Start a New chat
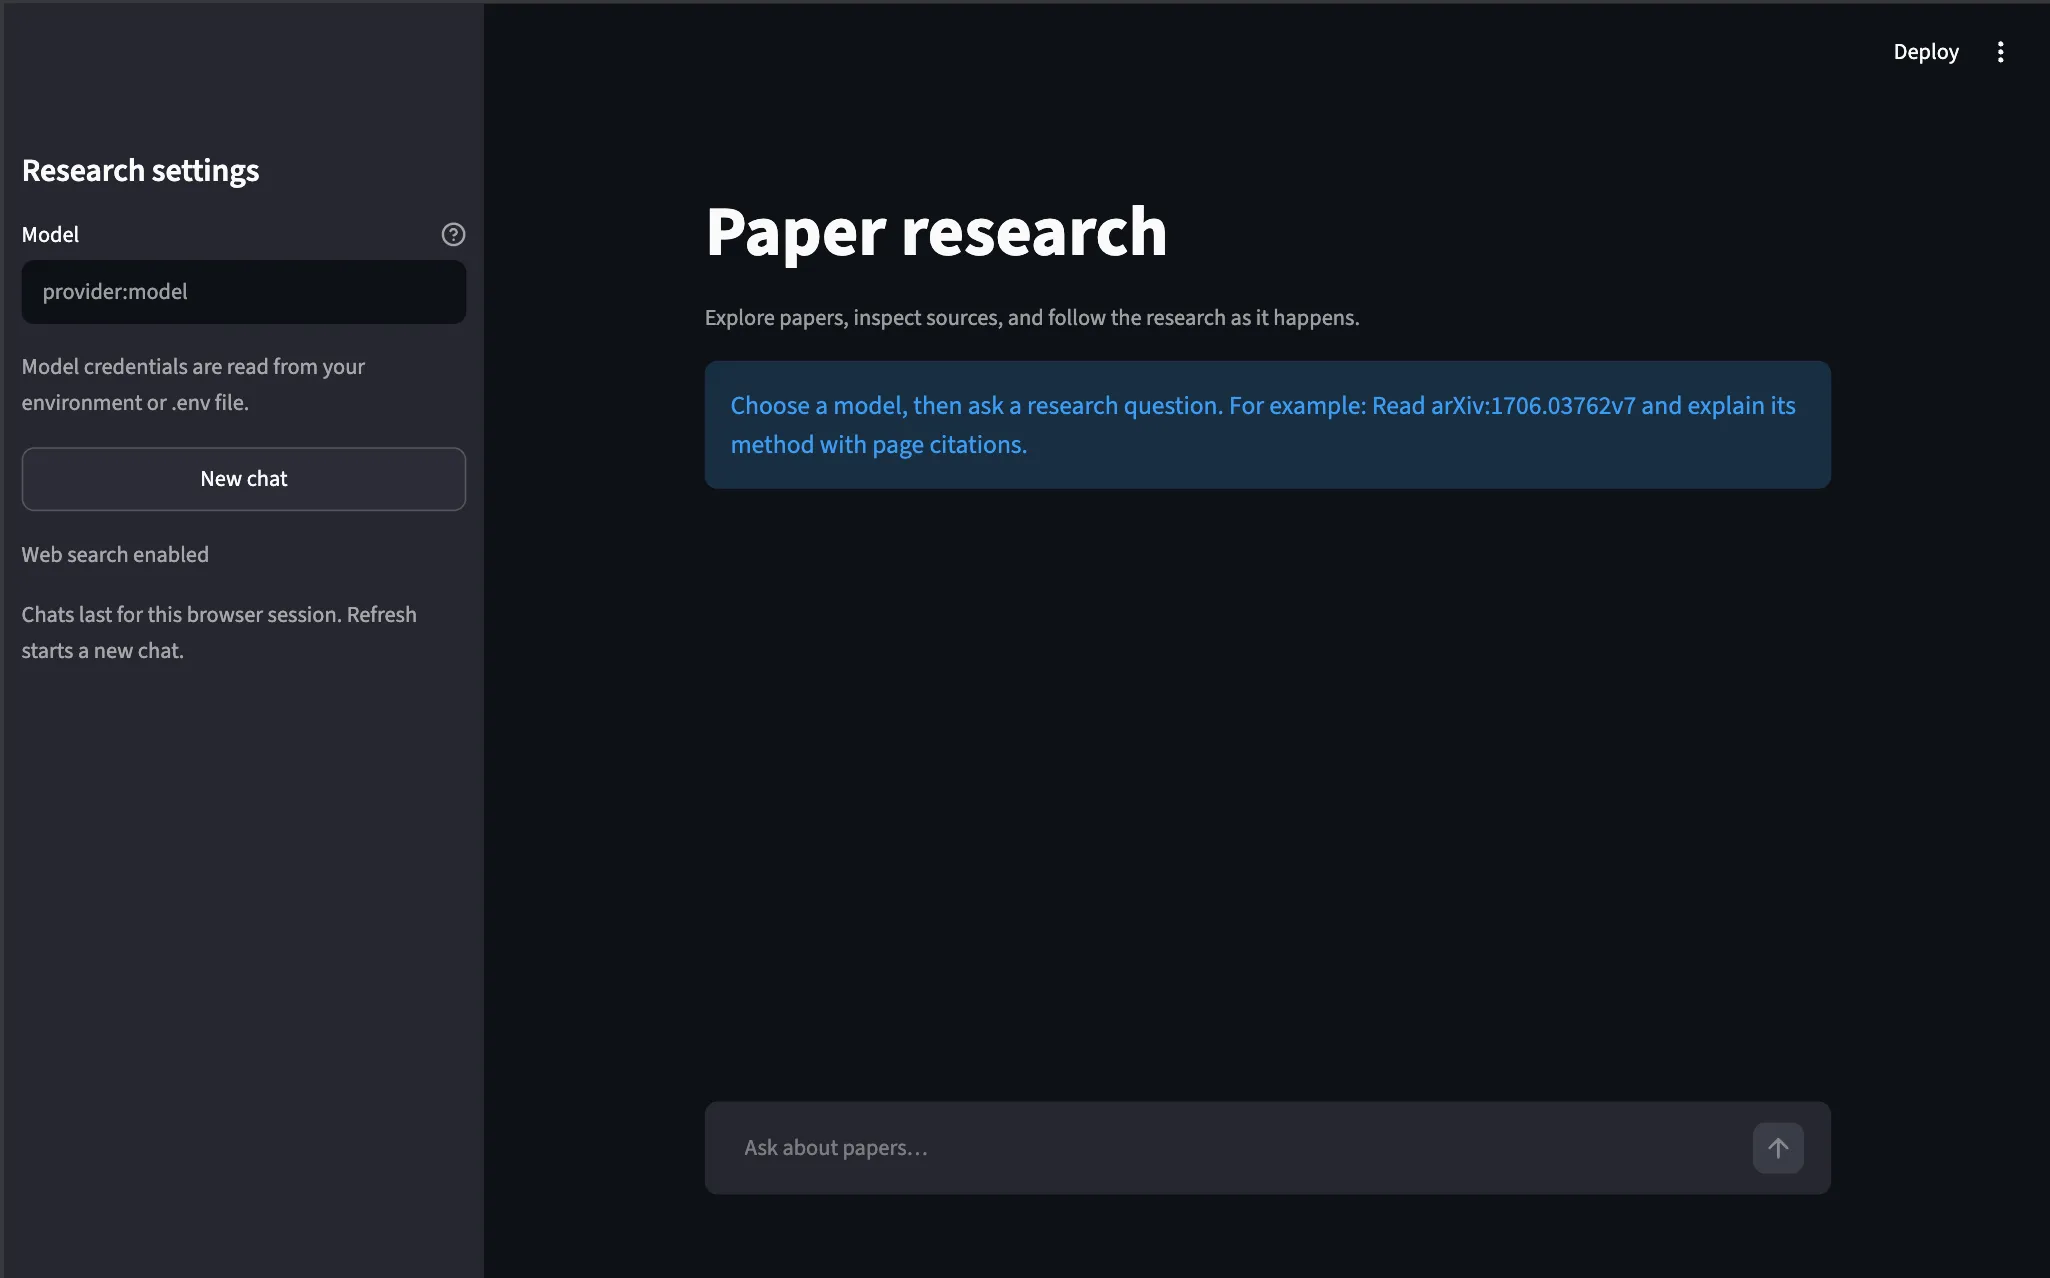The image size is (2050, 1278). pyautogui.click(x=244, y=479)
